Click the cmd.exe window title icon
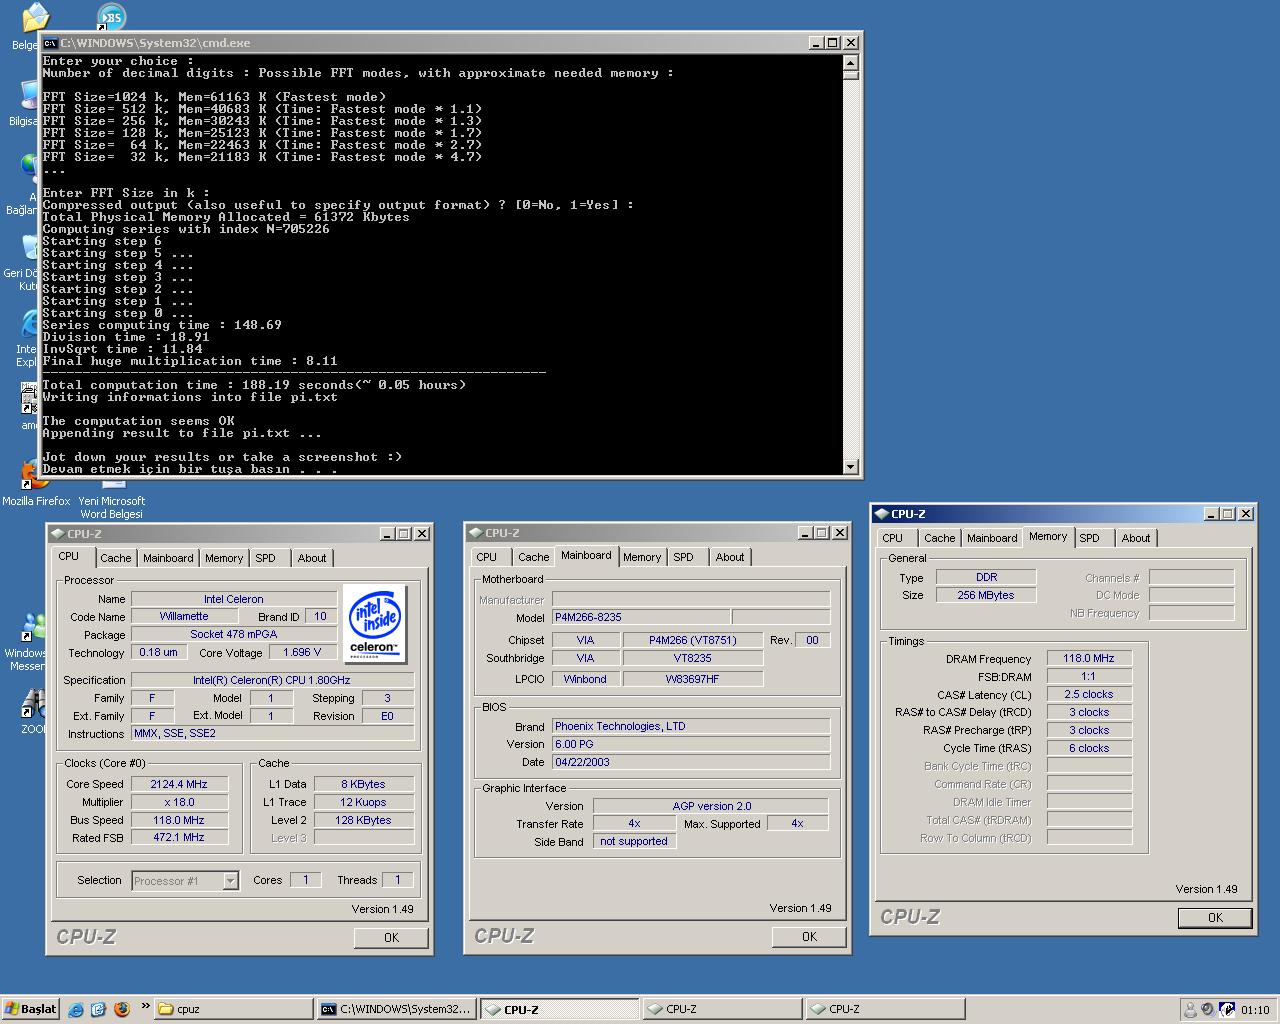 (50, 43)
